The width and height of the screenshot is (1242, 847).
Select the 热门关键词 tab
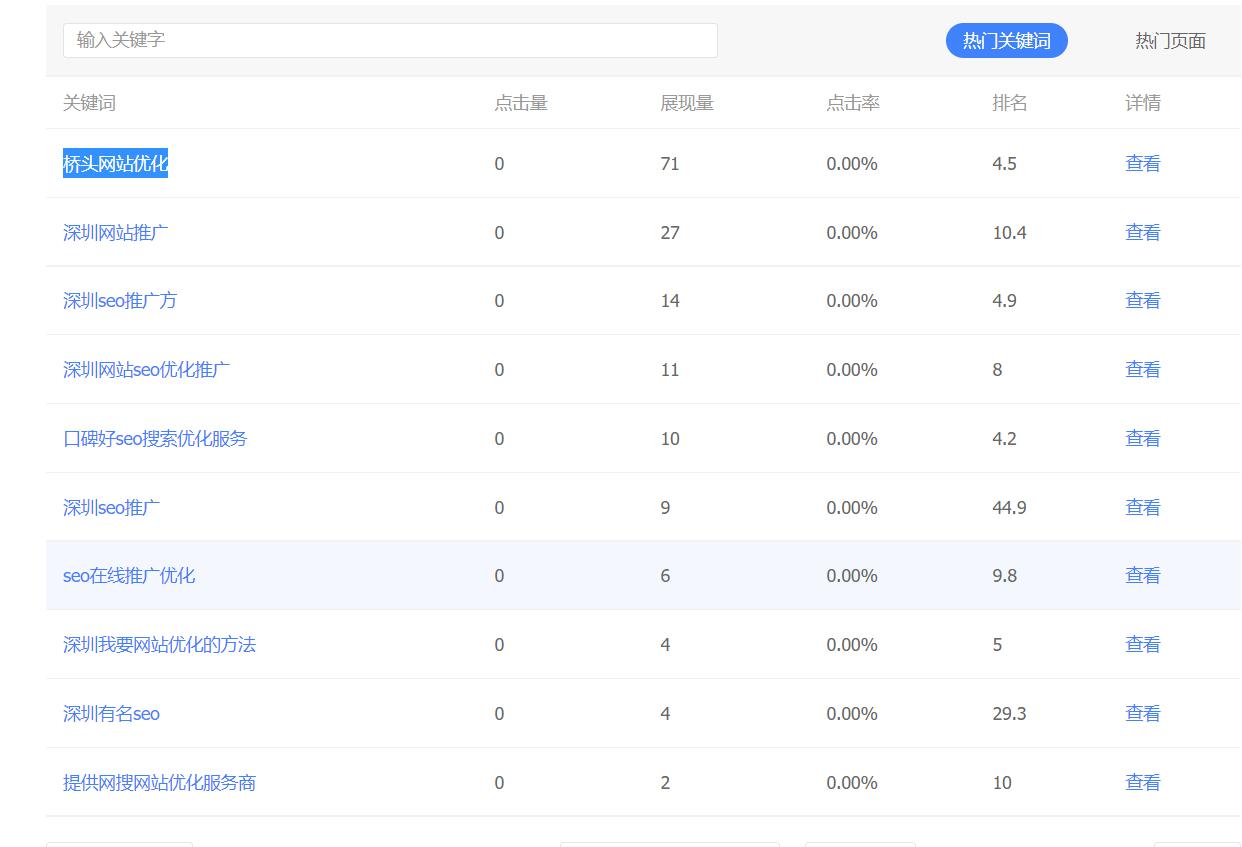[x=1006, y=41]
